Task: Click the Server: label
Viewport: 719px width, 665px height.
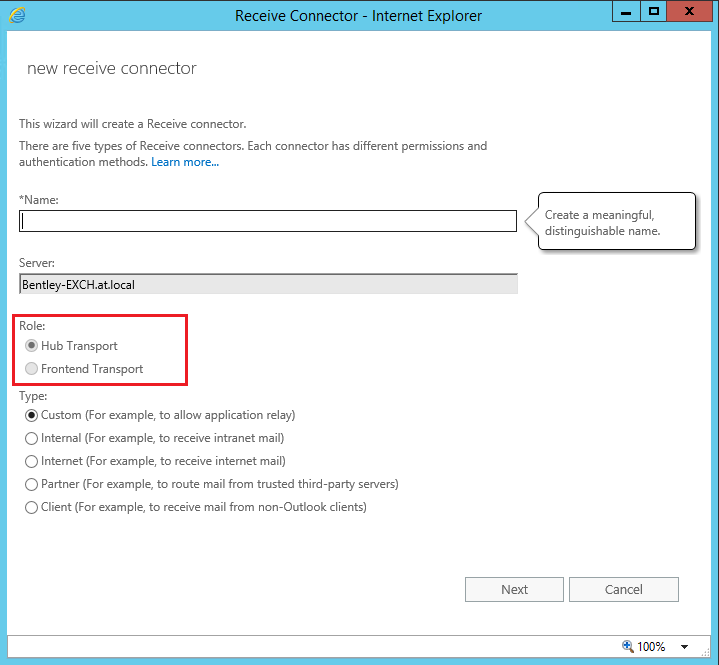Action: click(37, 263)
